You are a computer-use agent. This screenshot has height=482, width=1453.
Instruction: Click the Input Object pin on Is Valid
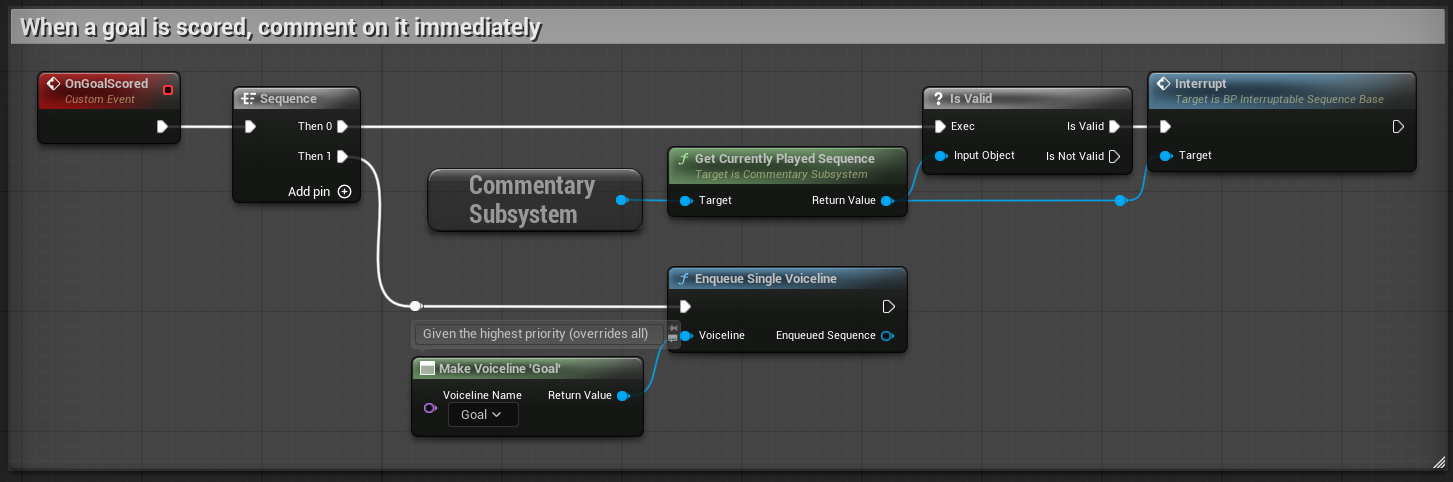click(x=940, y=156)
